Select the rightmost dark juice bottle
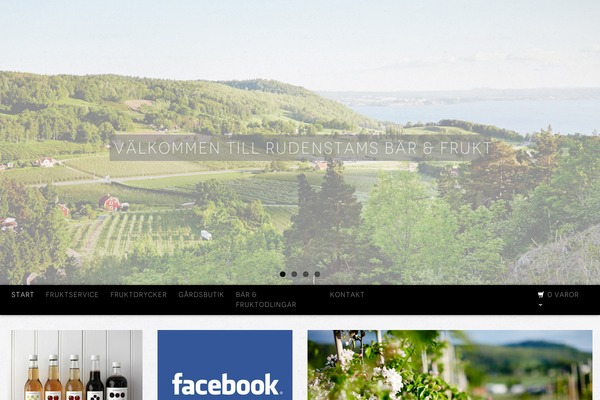600x400 pixels. point(116,381)
